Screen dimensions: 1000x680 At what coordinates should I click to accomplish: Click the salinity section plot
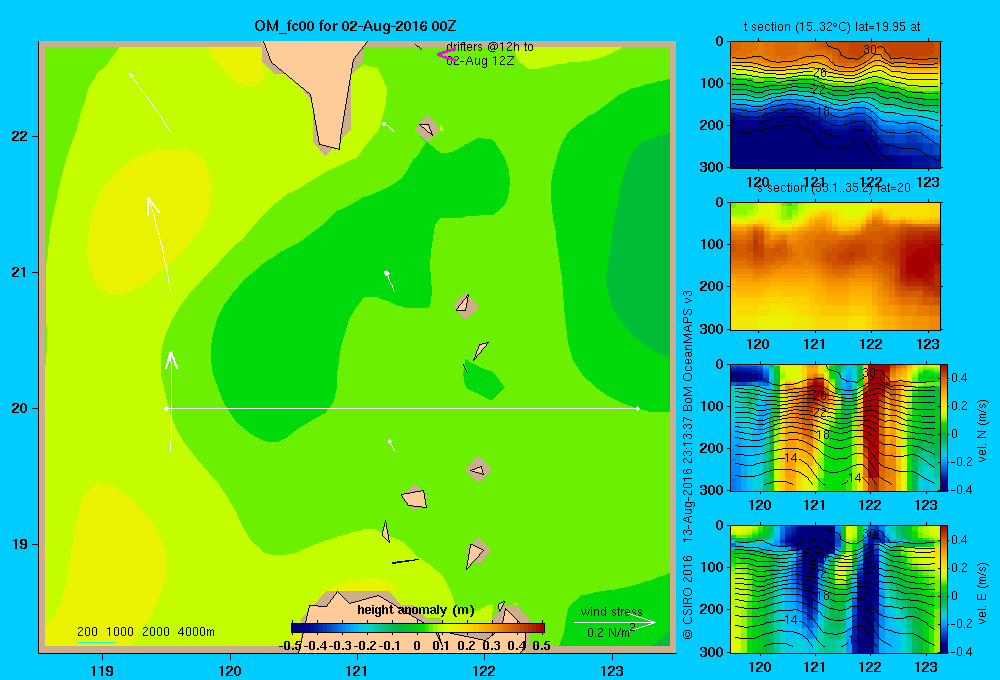(x=835, y=266)
